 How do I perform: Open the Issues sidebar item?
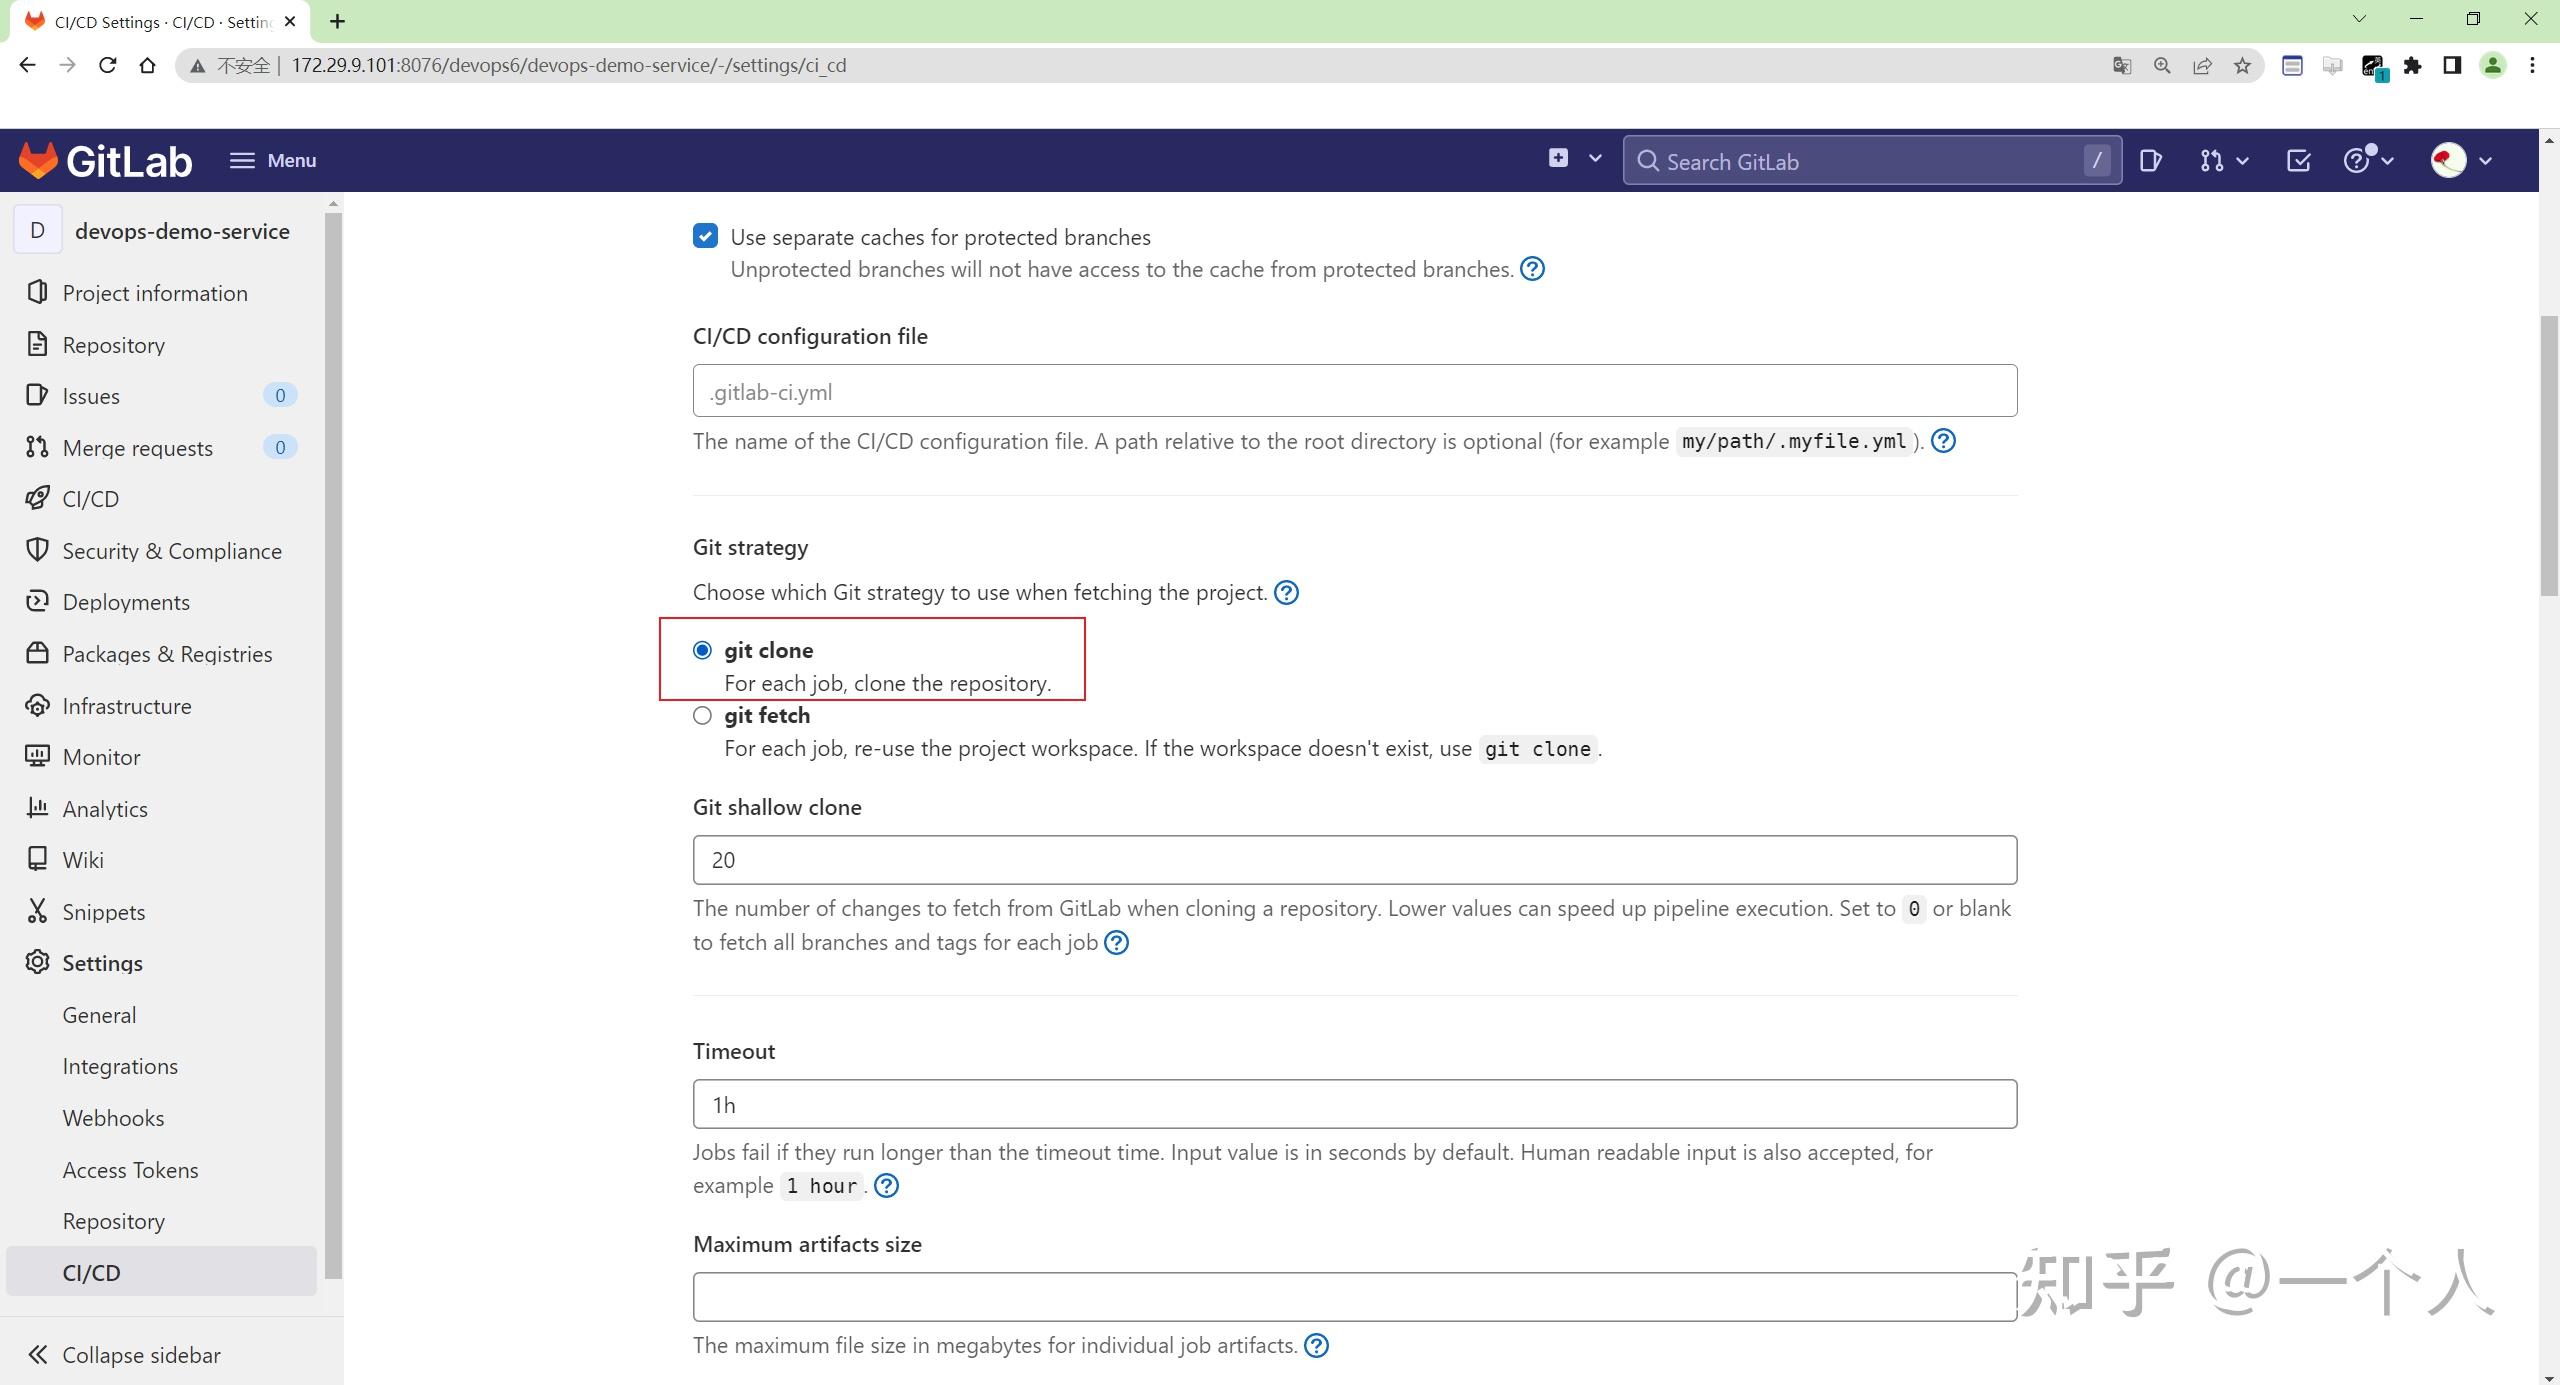[90, 395]
